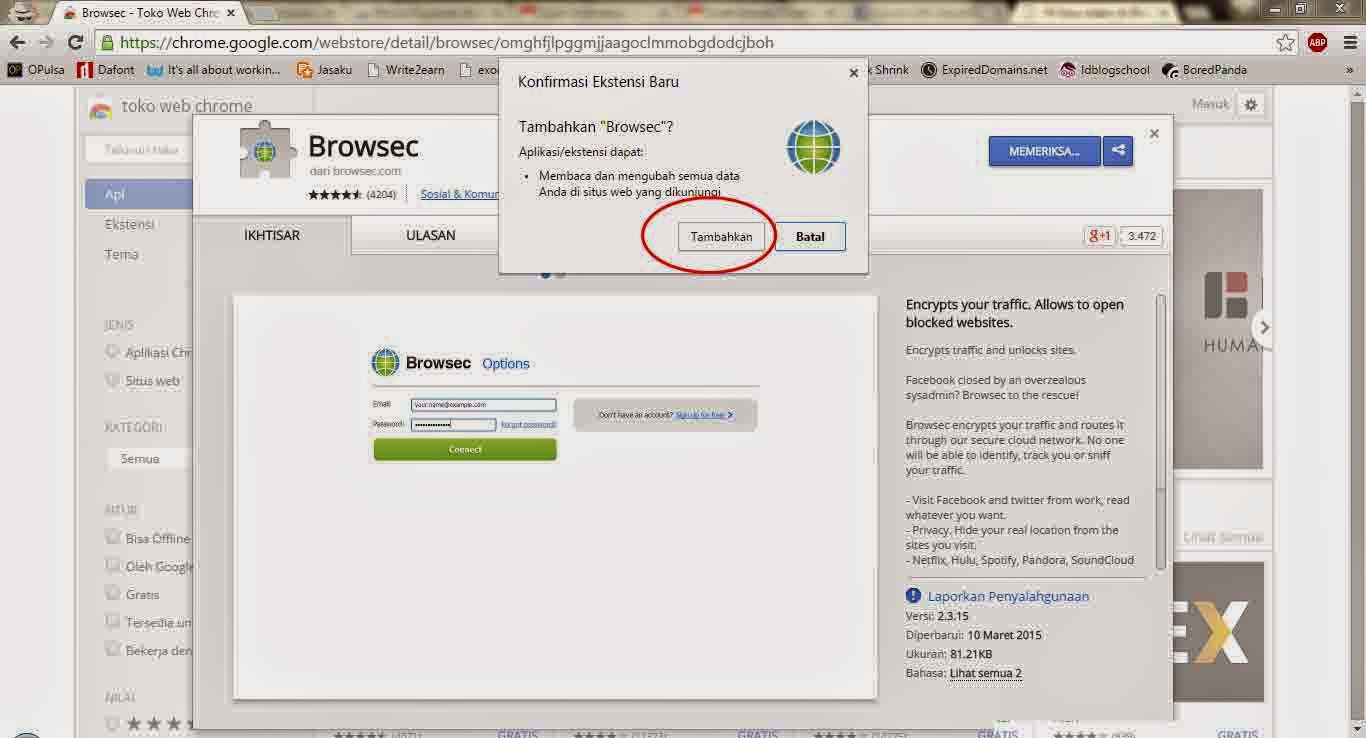Click the Telusuri toko search field
Screen dimensions: 1366x738
point(140,150)
